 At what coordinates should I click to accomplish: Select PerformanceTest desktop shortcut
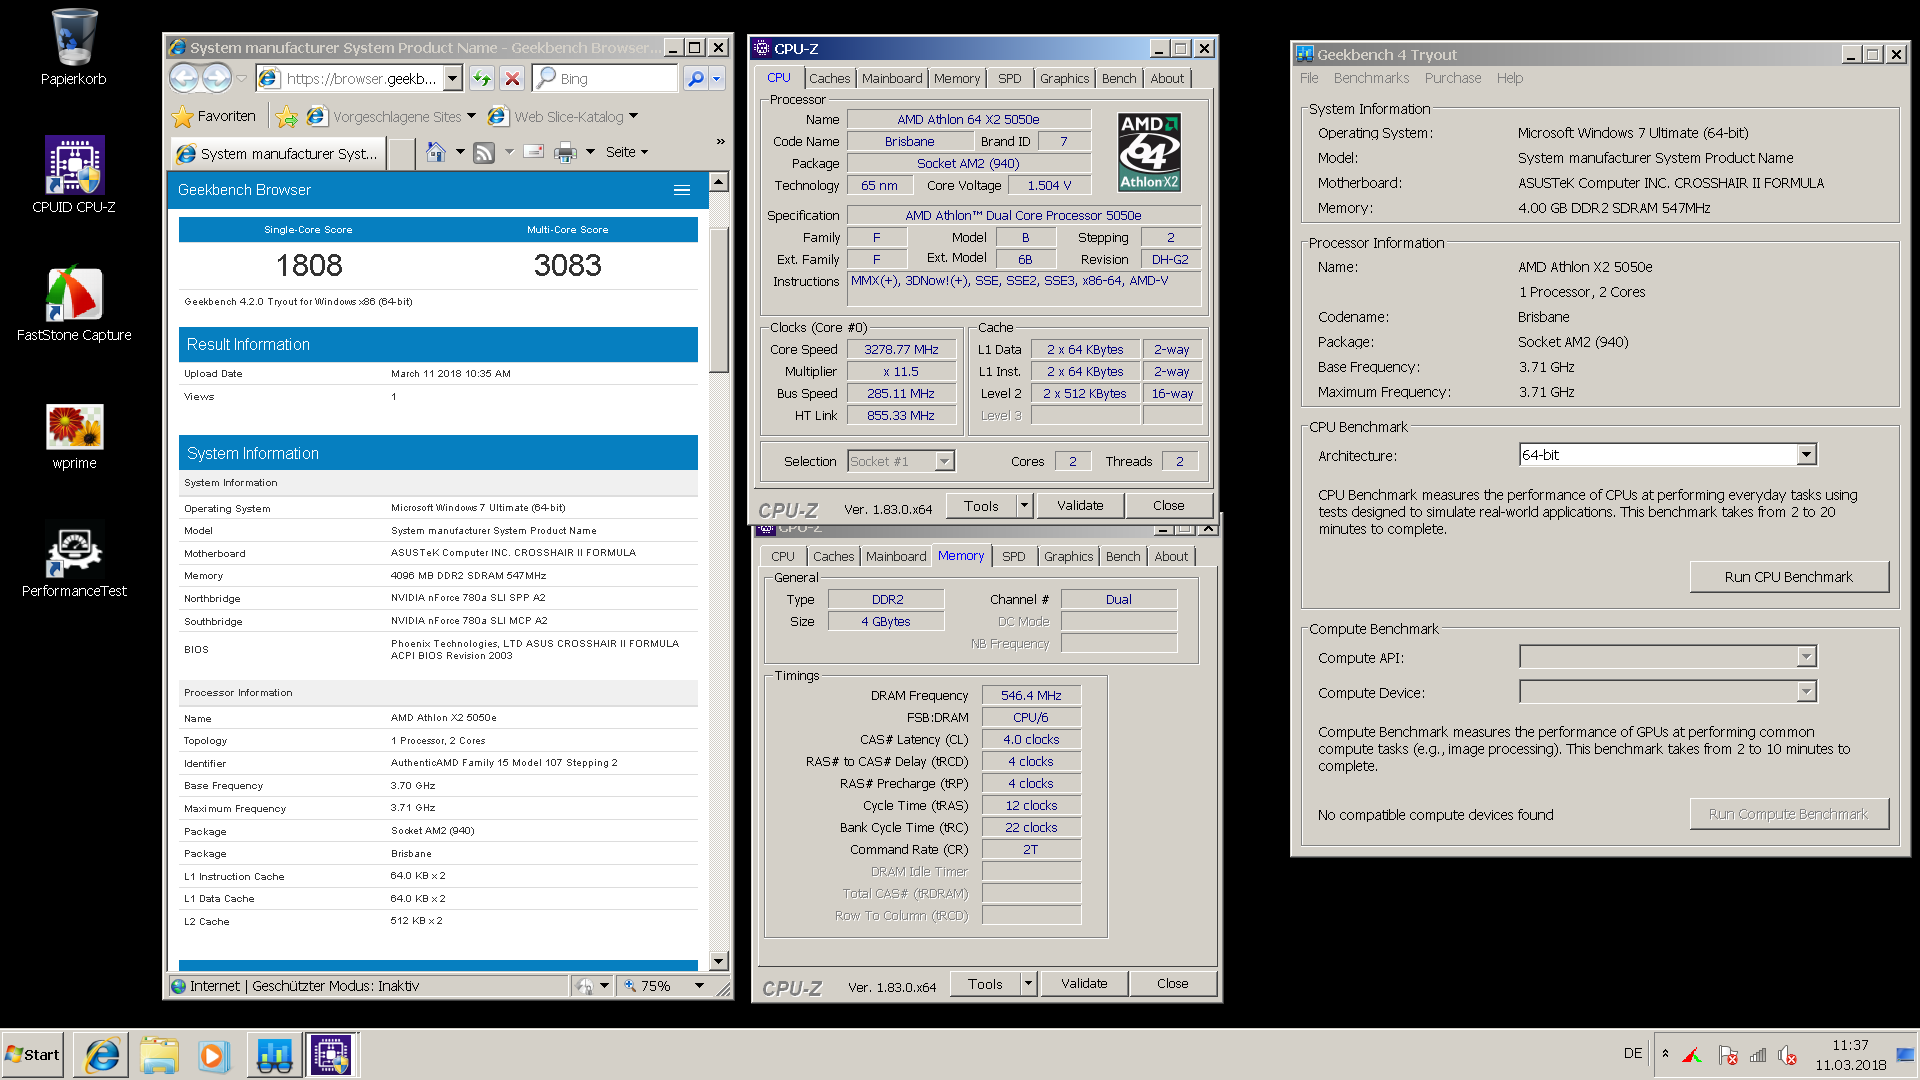74,560
